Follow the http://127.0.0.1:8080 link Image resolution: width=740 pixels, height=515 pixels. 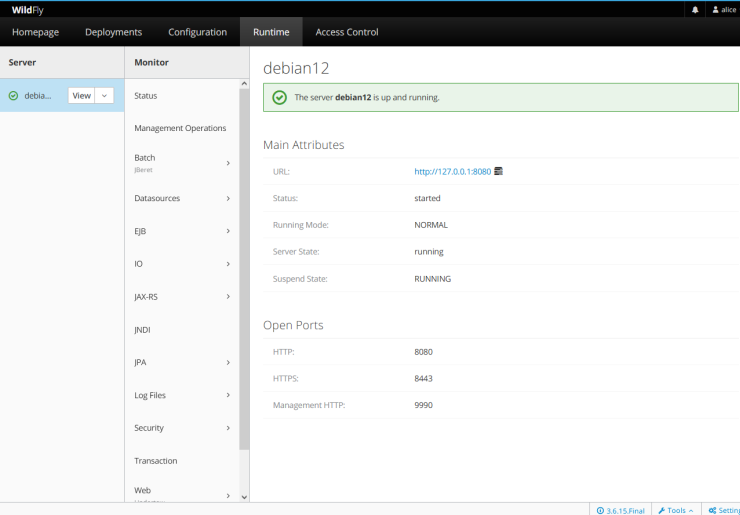coord(452,171)
